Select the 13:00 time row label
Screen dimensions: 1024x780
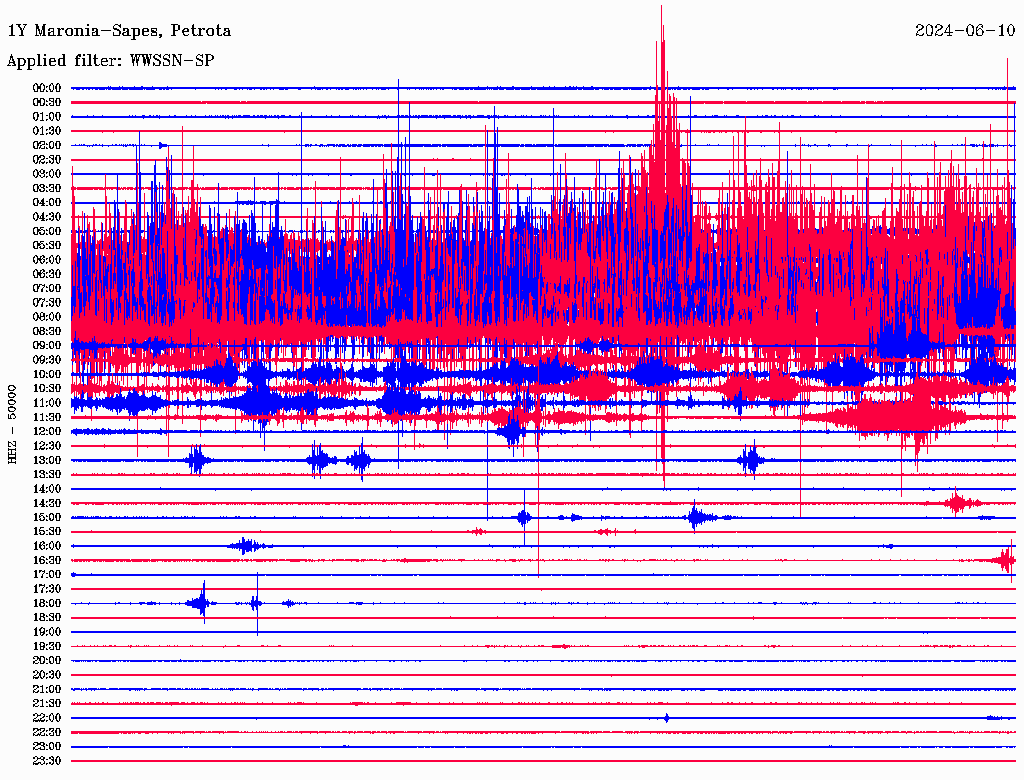(x=47, y=460)
